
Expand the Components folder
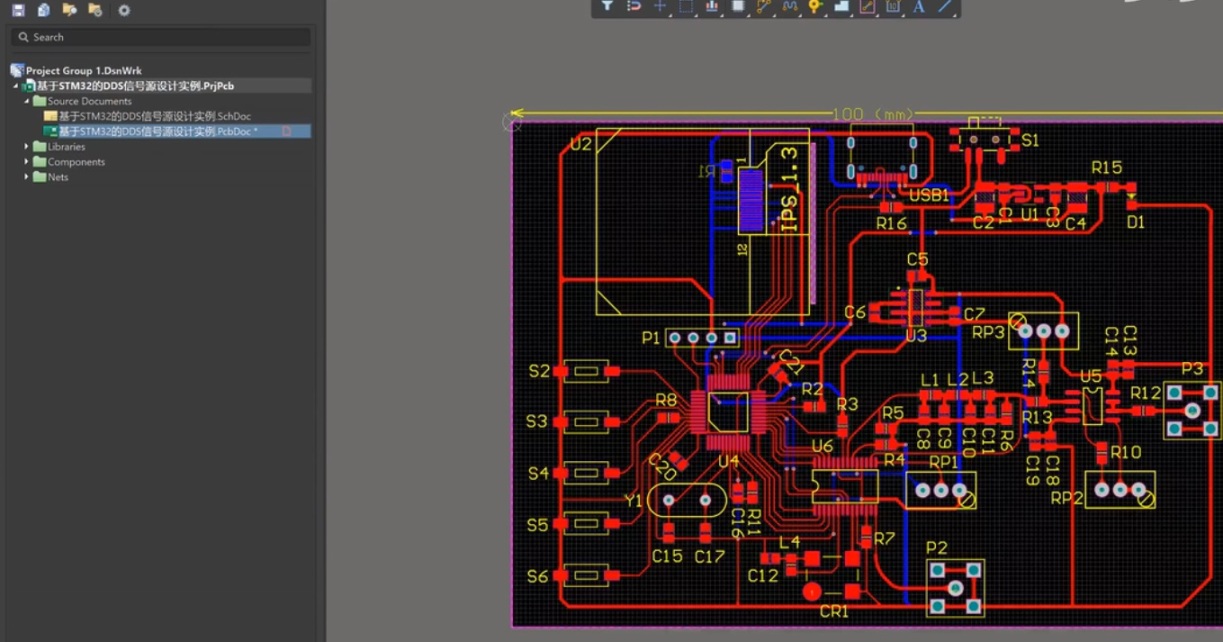(27, 162)
